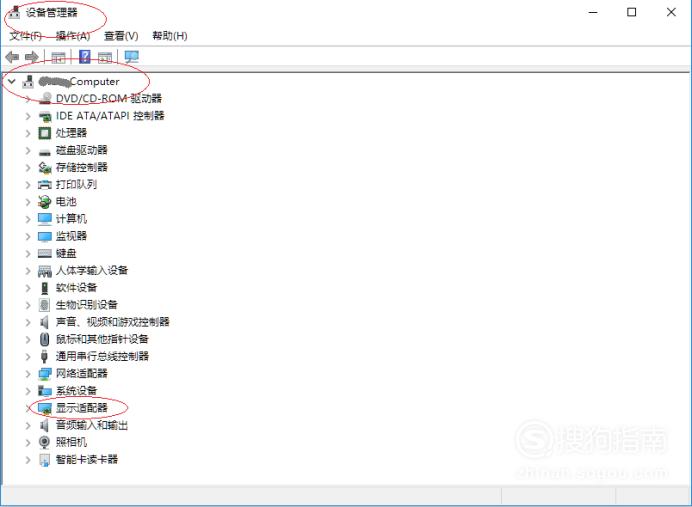Click the 软件设备 icon
Screen dimensions: 692x507
[45, 288]
